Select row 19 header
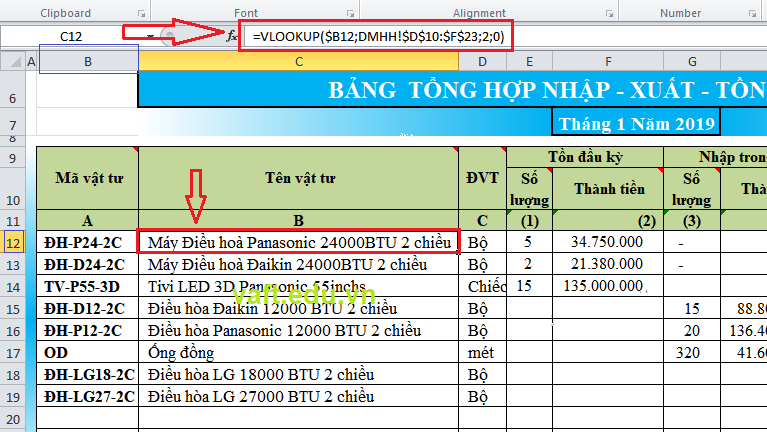767x432 pixels. pyautogui.click(x=13, y=397)
